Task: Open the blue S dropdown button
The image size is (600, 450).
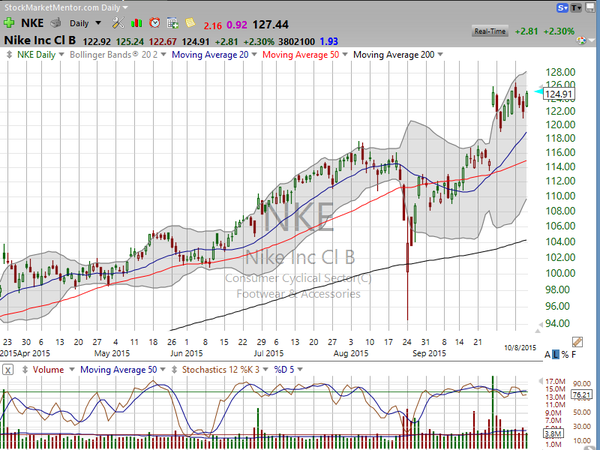Action: 562,8
